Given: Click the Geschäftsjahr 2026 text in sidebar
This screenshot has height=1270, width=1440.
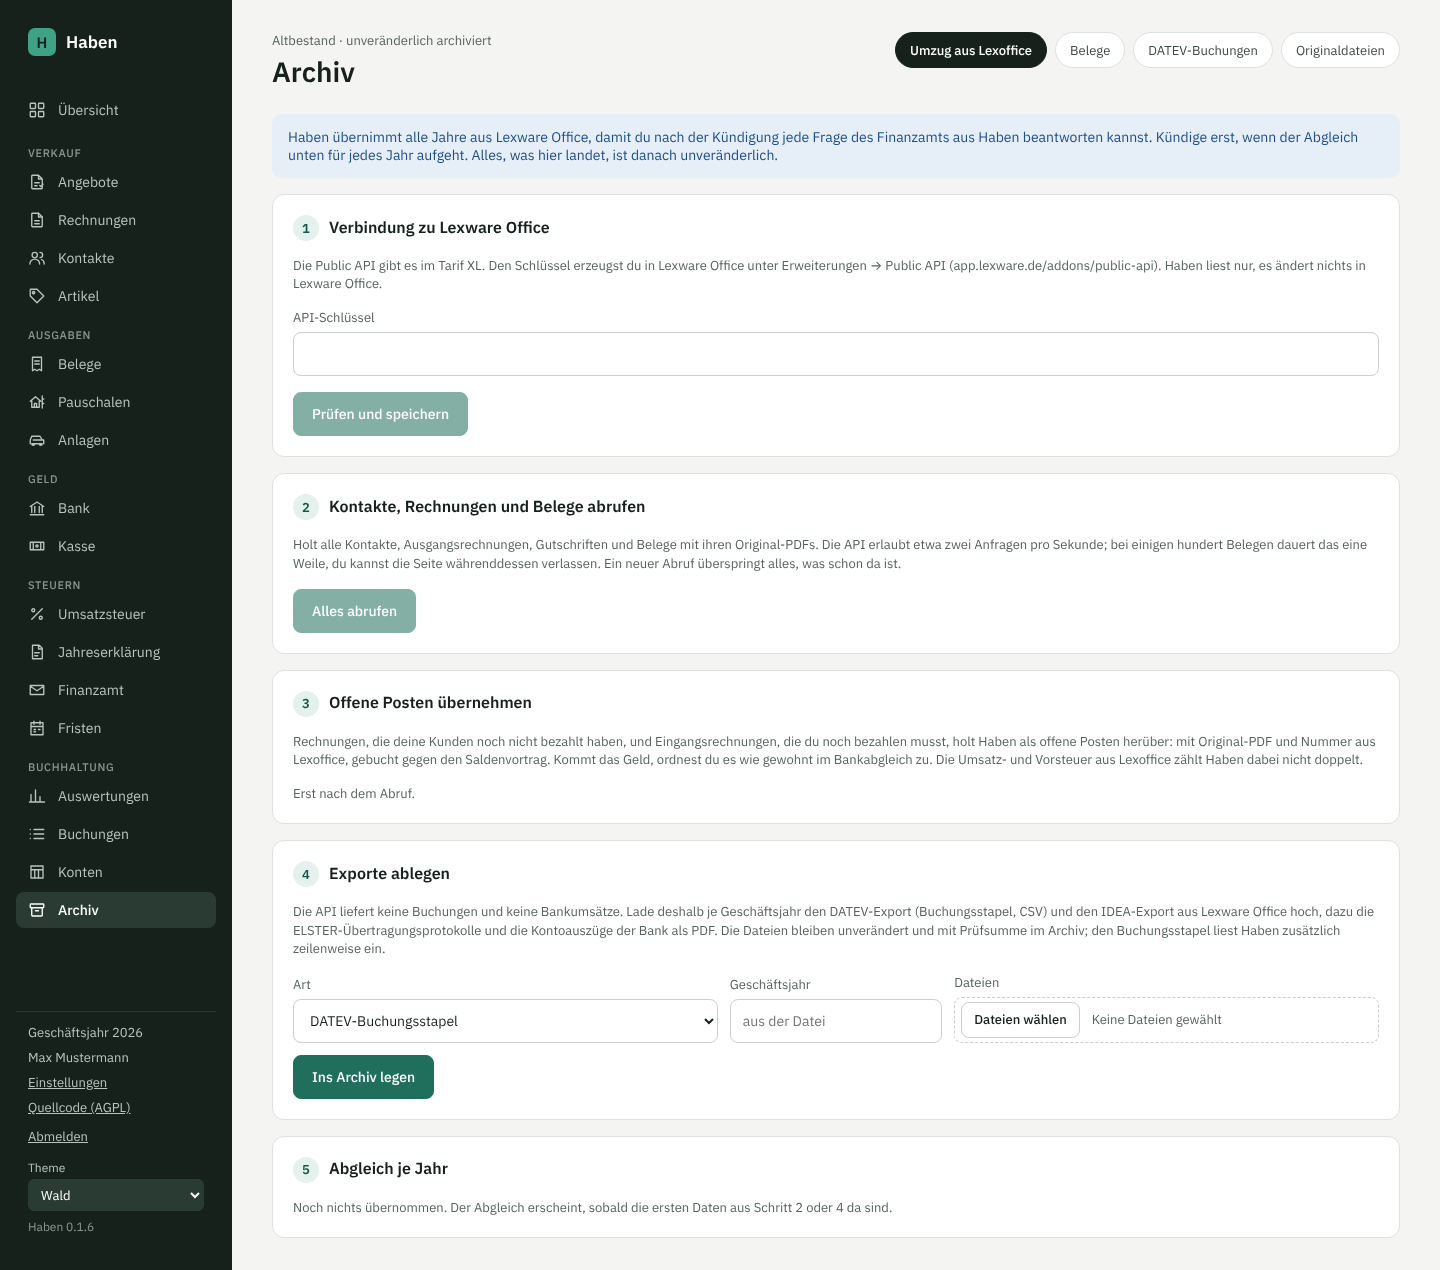Looking at the screenshot, I should click(x=85, y=1032).
